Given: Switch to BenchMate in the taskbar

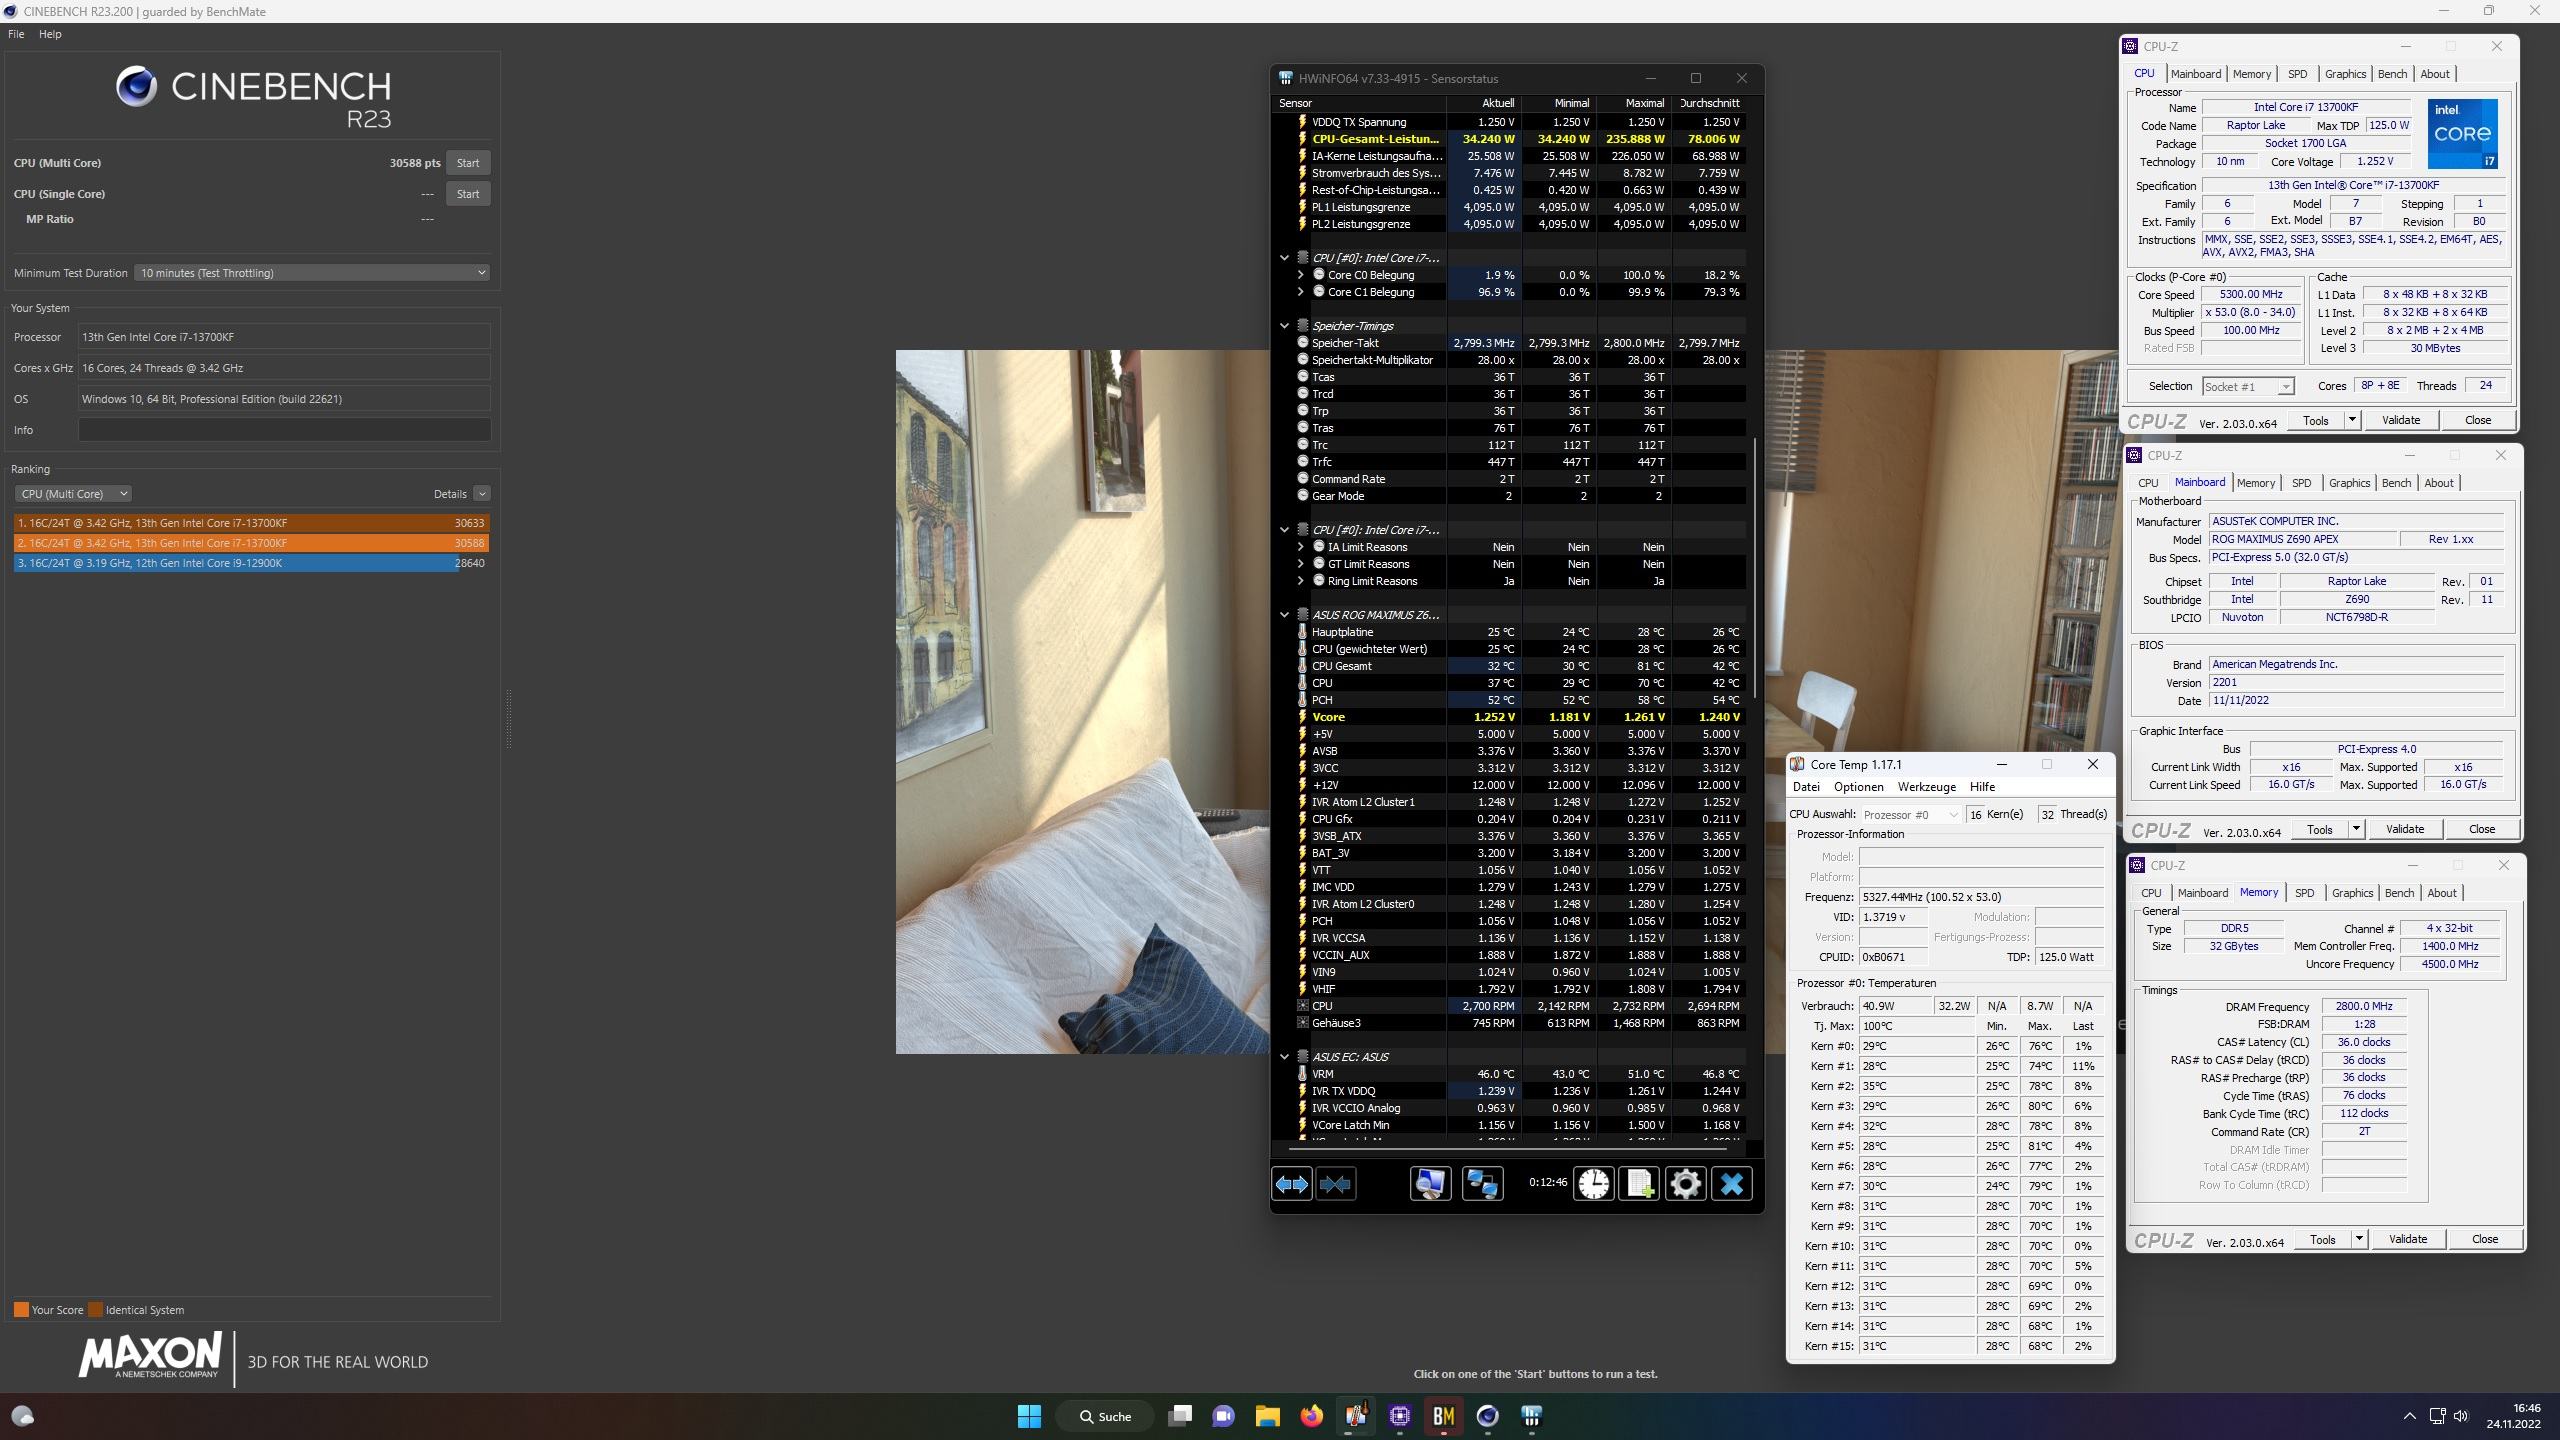Looking at the screenshot, I should [x=1443, y=1416].
